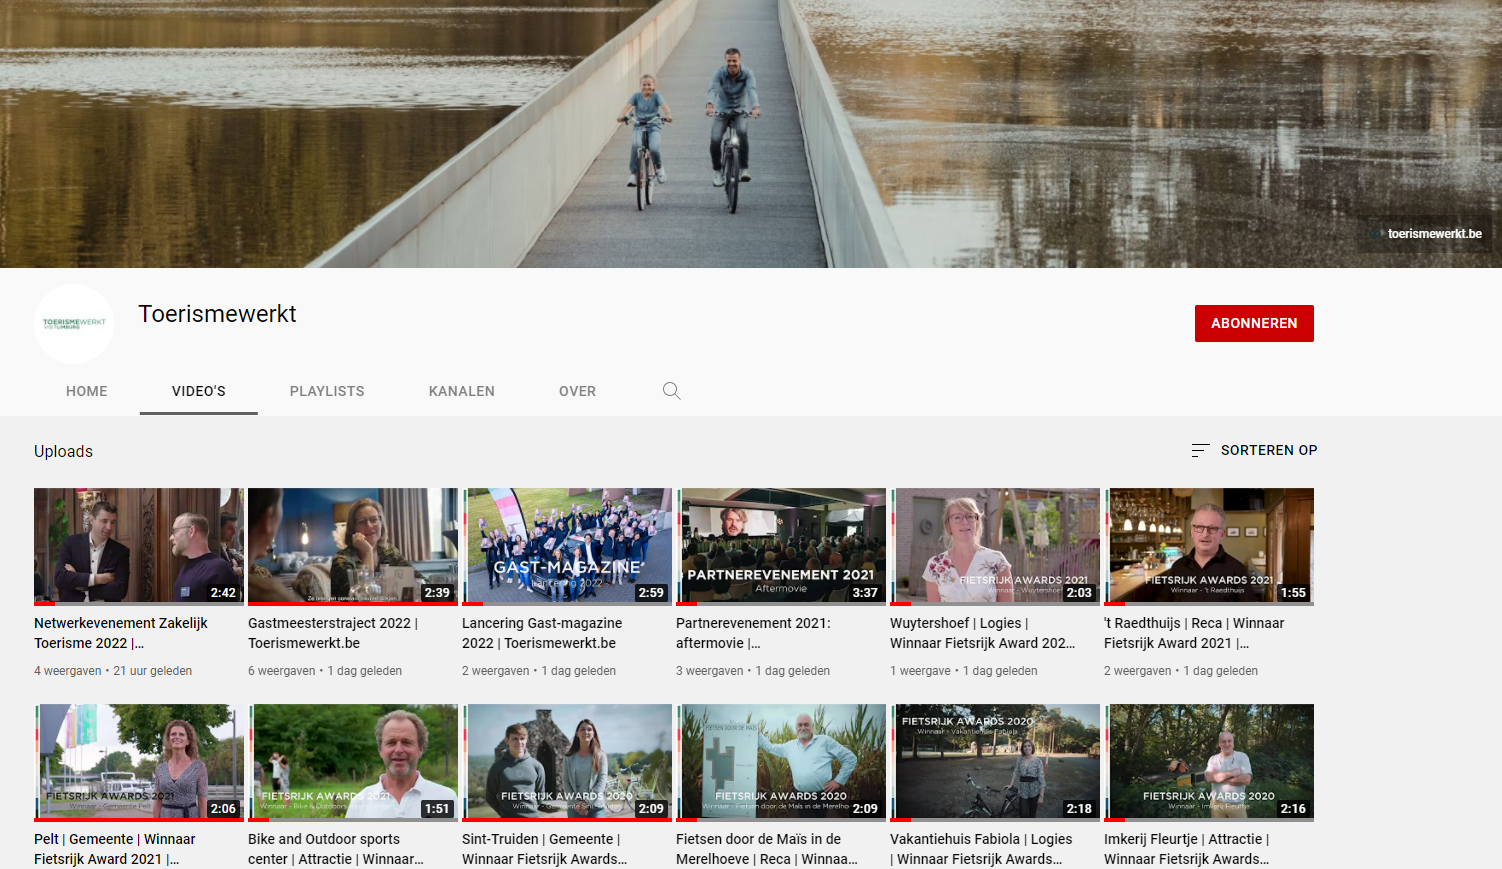Click the '6 weergaven • 1 dag geleden' text
1502x869 pixels.
pyautogui.click(x=325, y=671)
